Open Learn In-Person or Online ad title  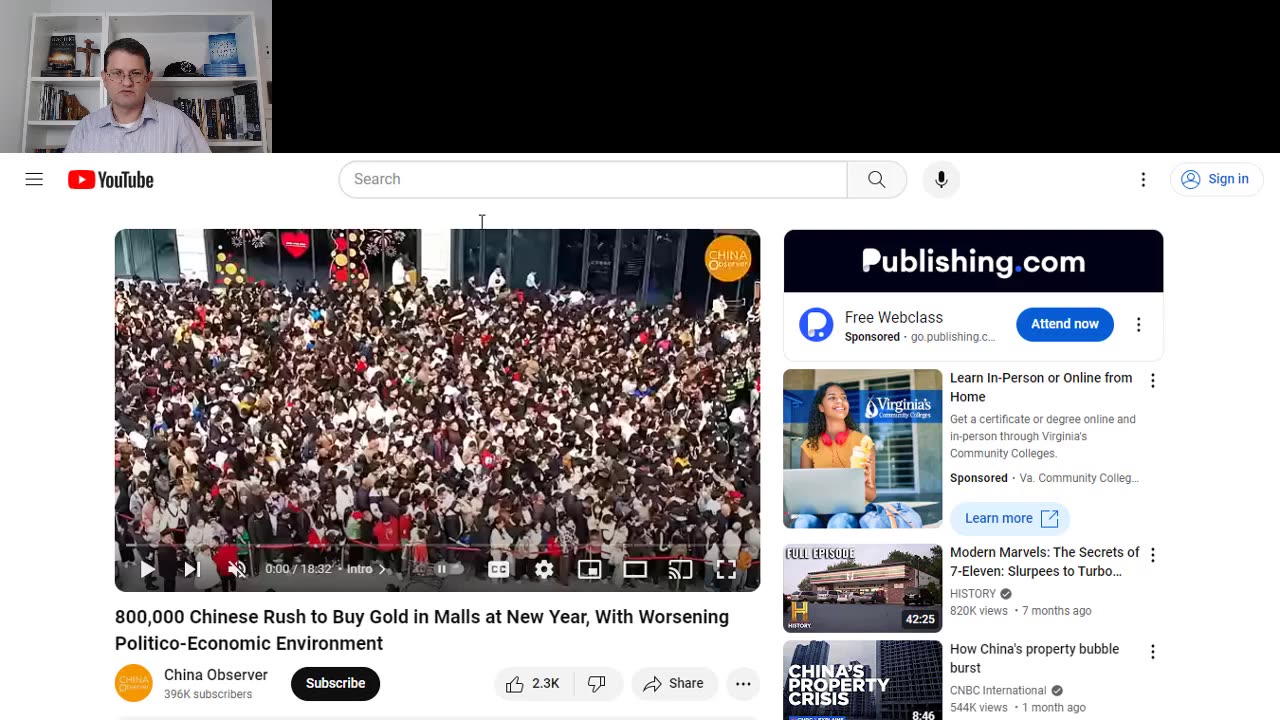(x=1041, y=387)
